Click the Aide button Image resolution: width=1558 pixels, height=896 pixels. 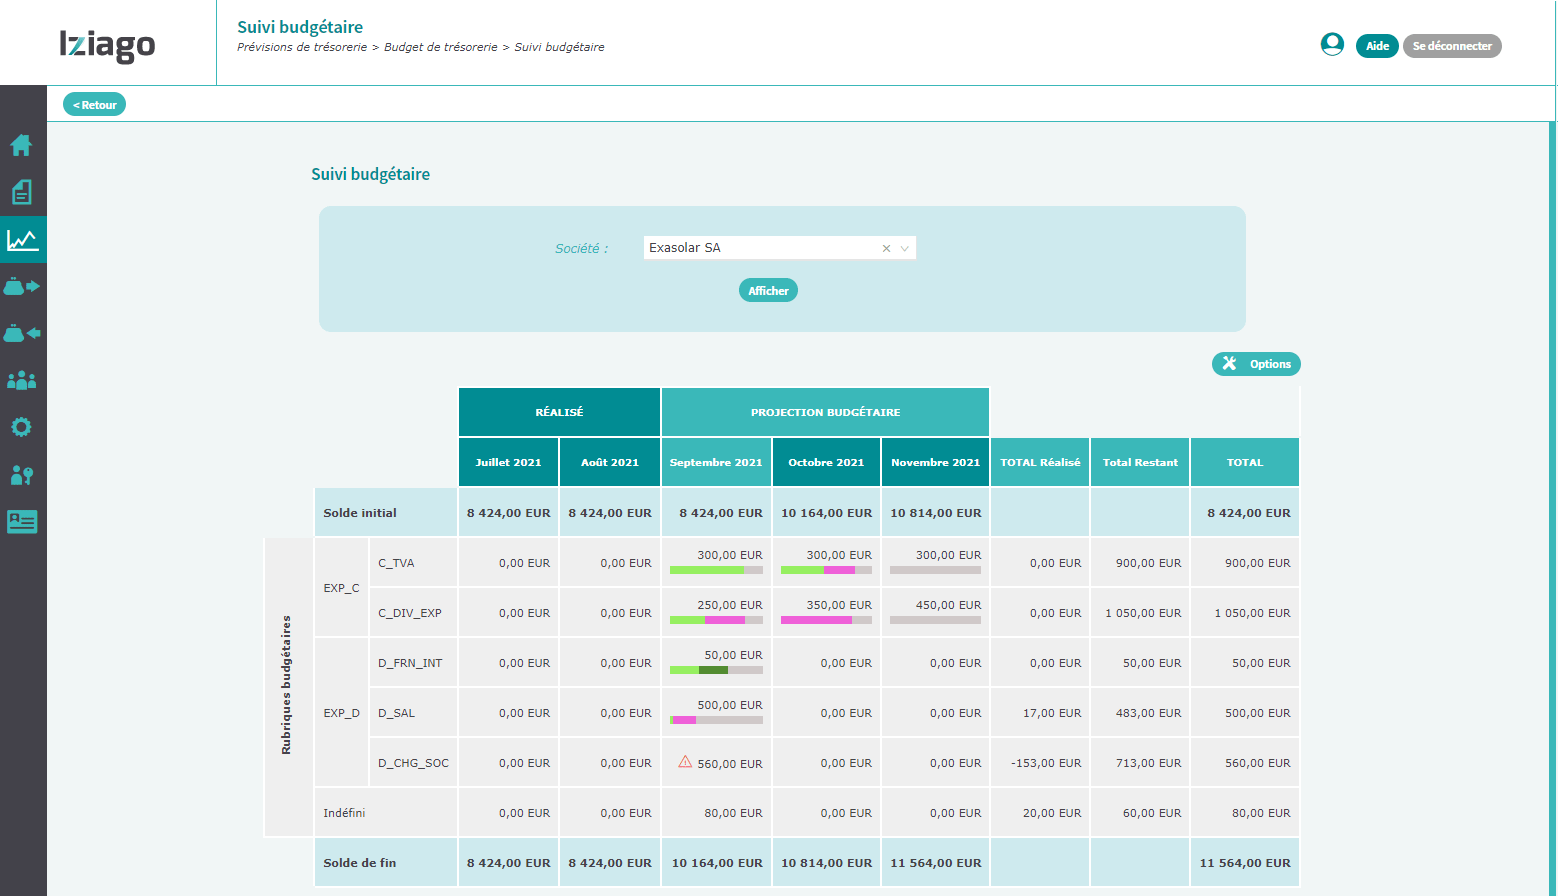click(x=1377, y=46)
